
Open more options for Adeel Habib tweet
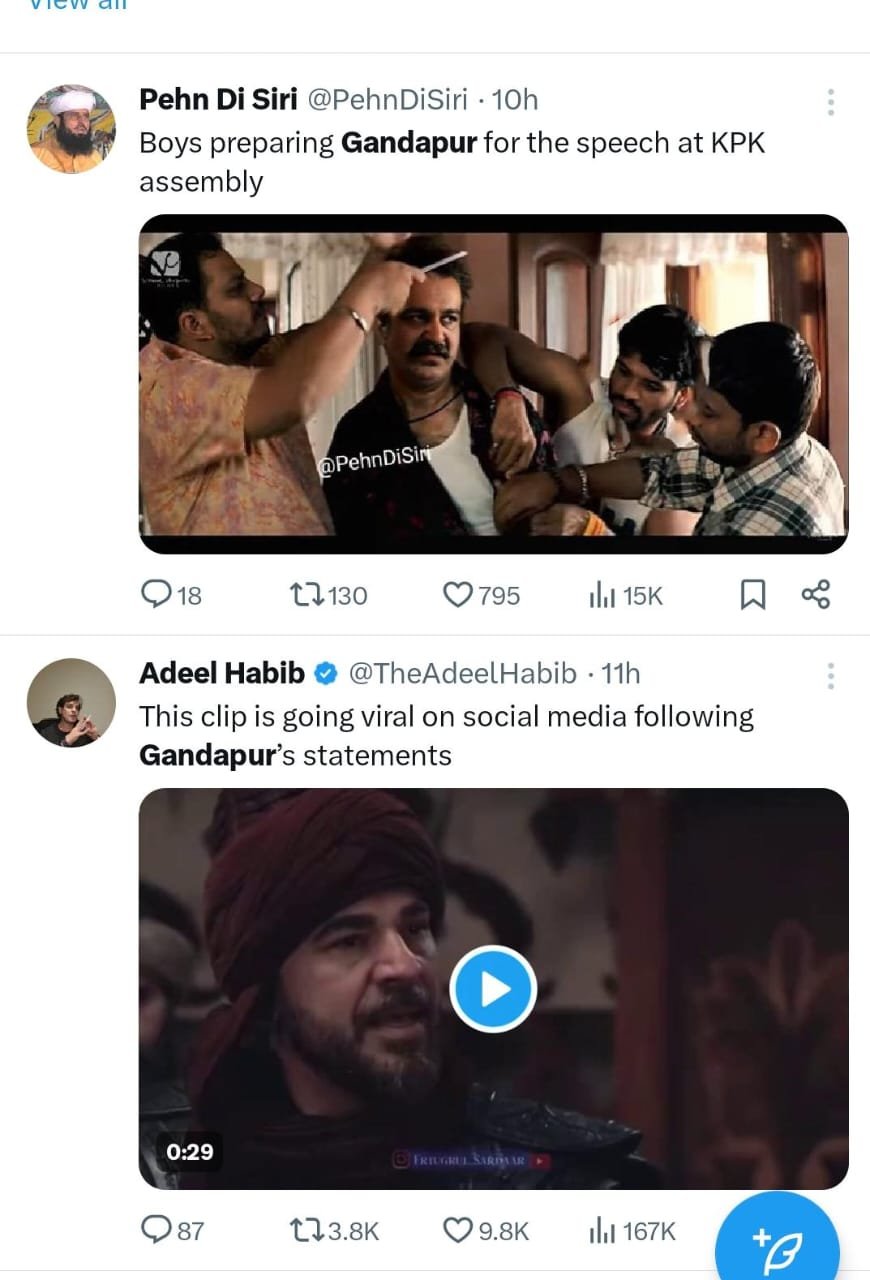830,677
